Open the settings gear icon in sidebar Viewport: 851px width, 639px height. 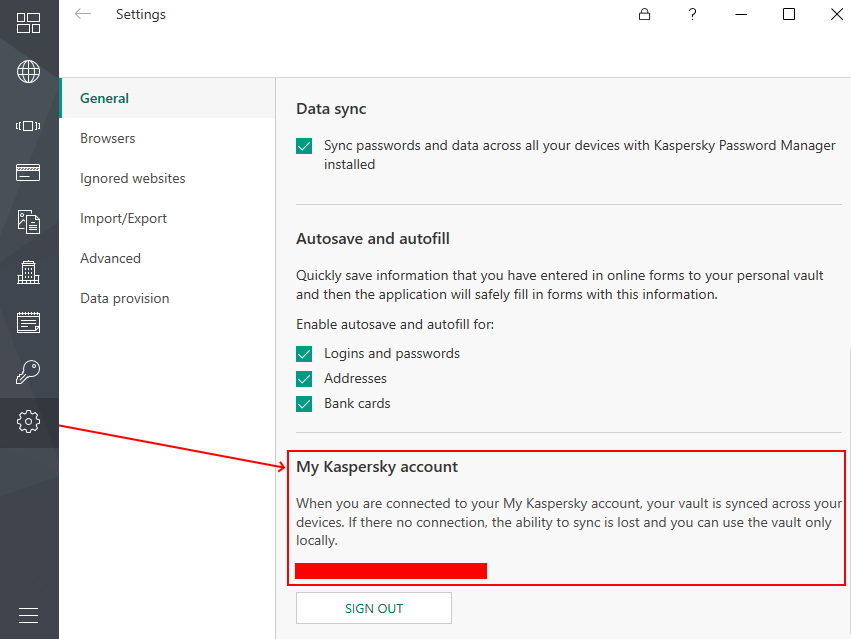(28, 422)
